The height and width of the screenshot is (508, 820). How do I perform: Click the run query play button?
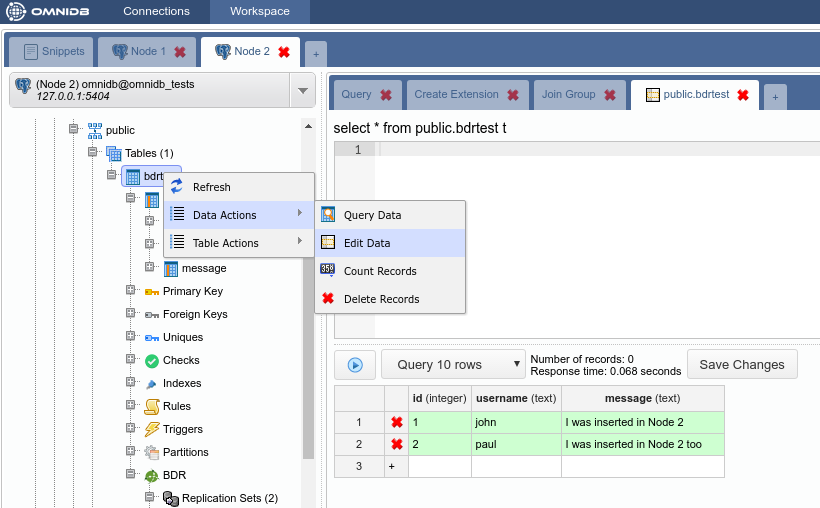coord(355,365)
